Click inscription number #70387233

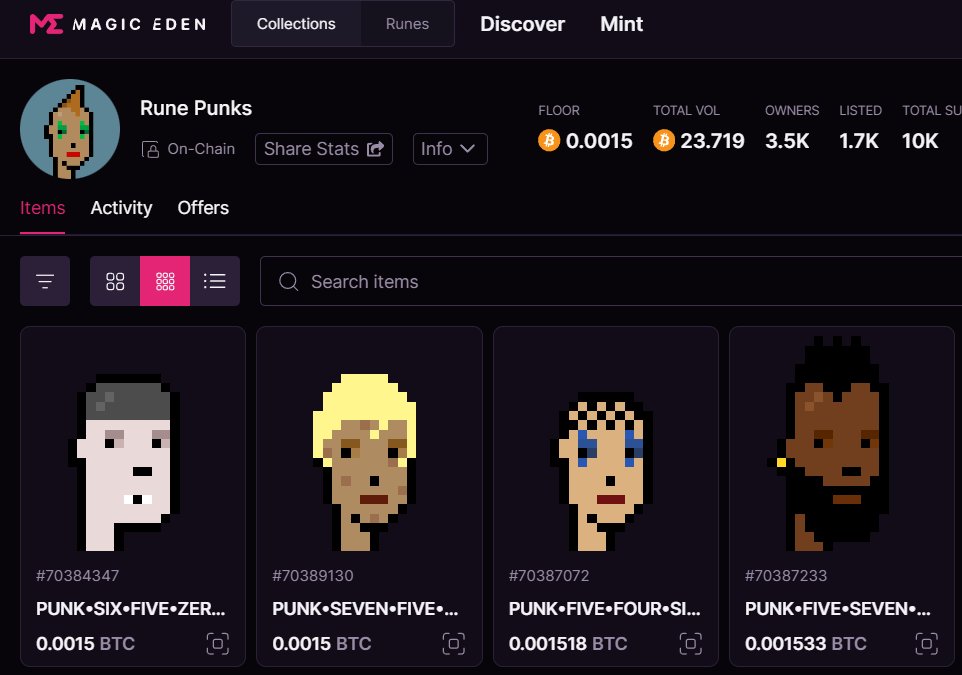pyautogui.click(x=786, y=576)
